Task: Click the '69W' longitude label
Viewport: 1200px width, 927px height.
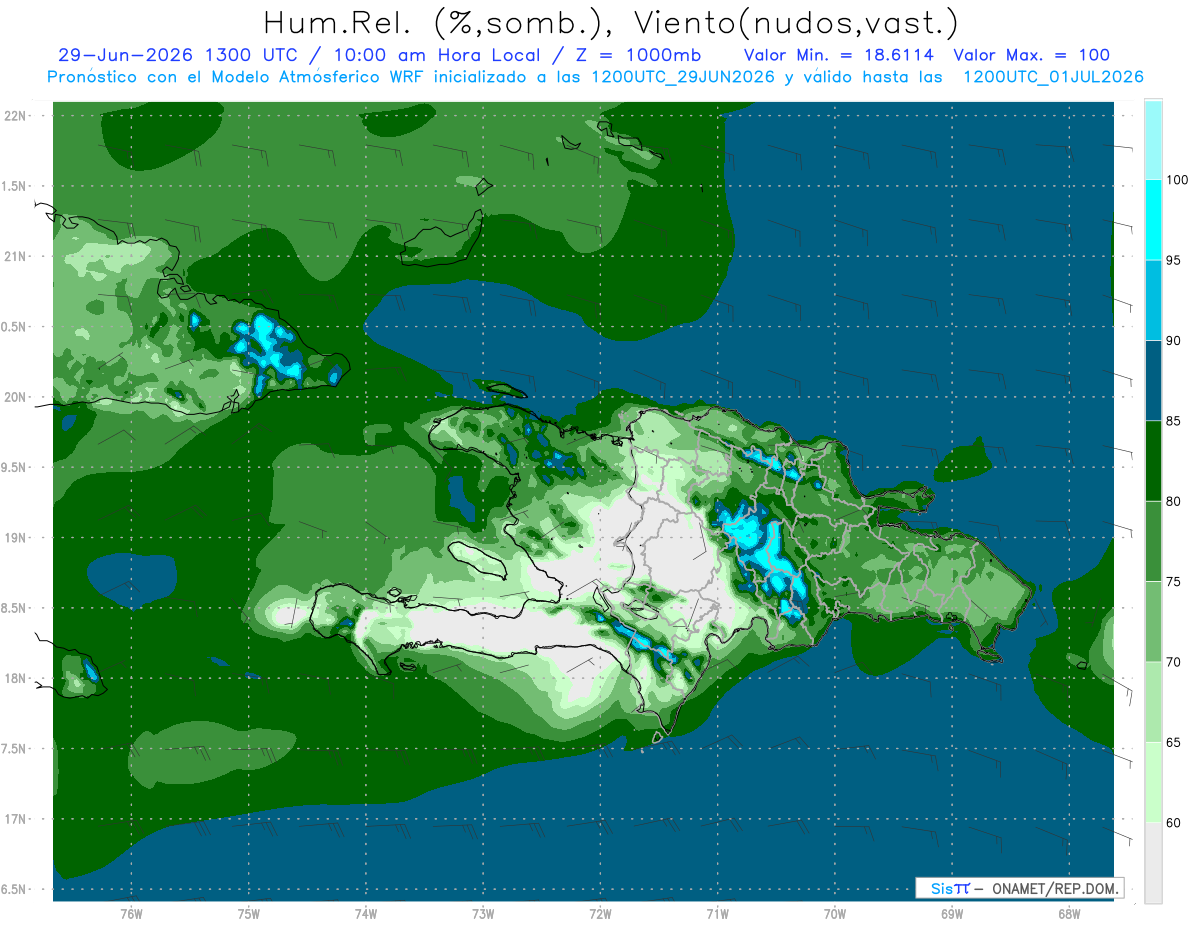Action: point(951,913)
